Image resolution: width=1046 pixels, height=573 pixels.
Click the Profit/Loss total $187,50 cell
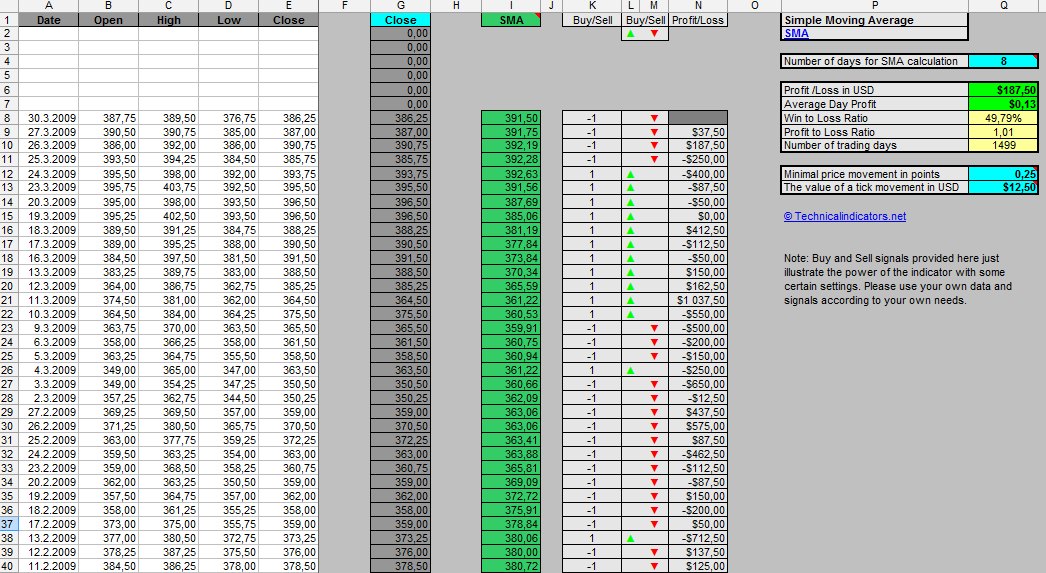pos(1003,90)
